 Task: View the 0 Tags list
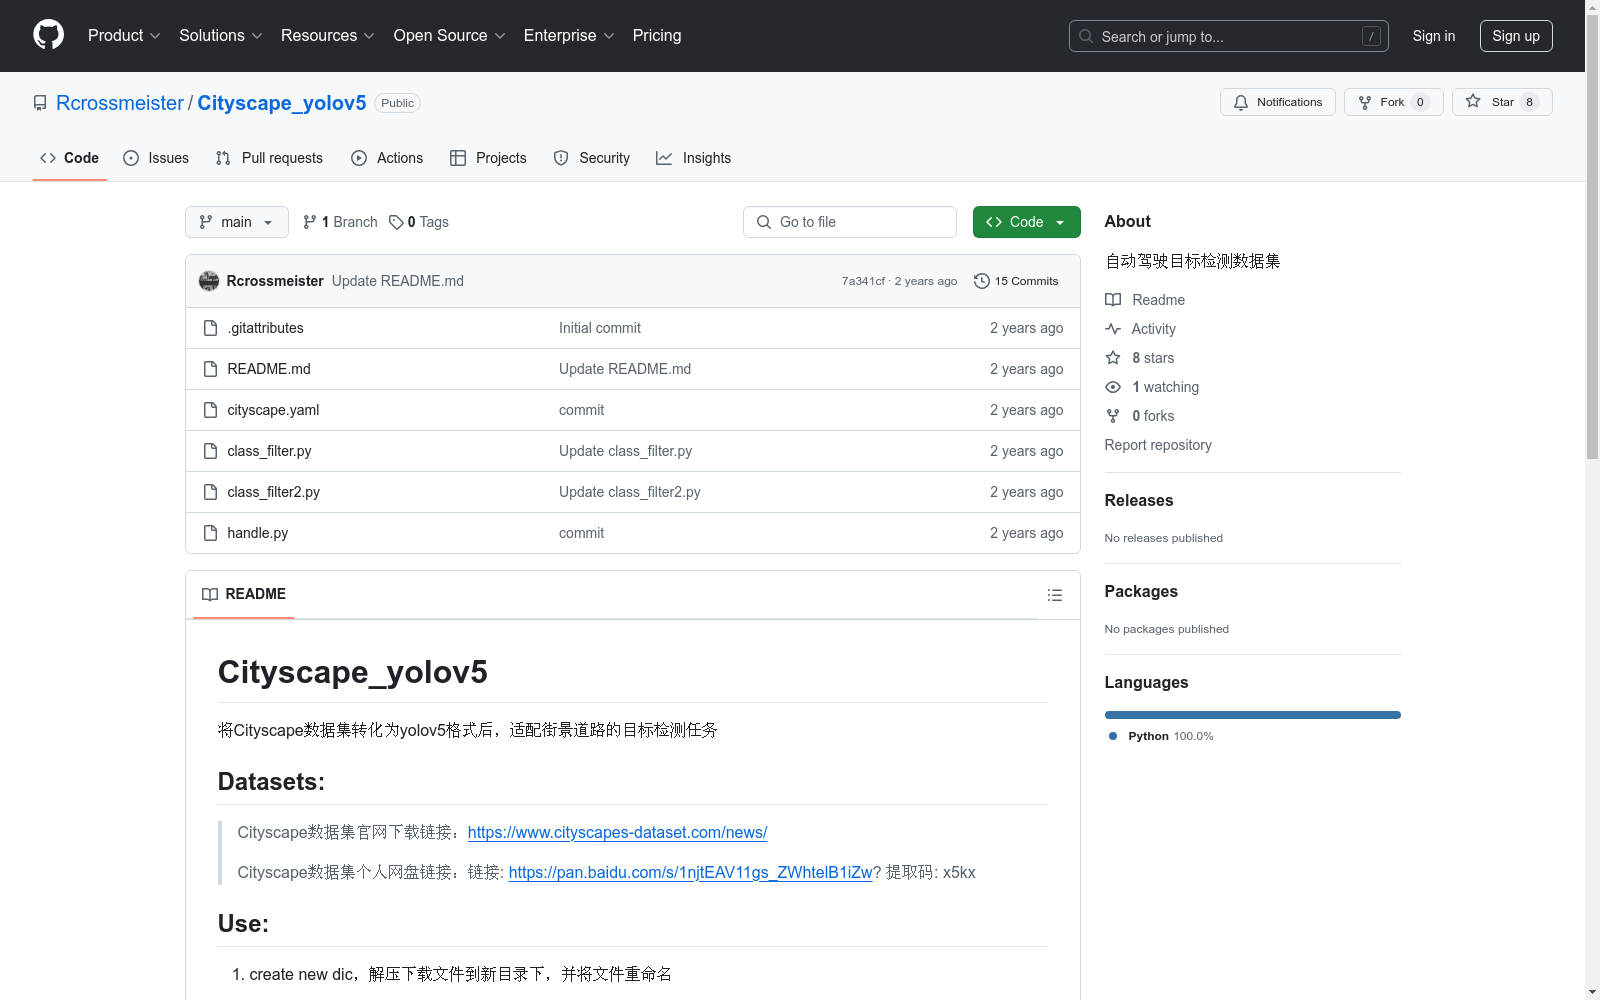click(x=419, y=222)
